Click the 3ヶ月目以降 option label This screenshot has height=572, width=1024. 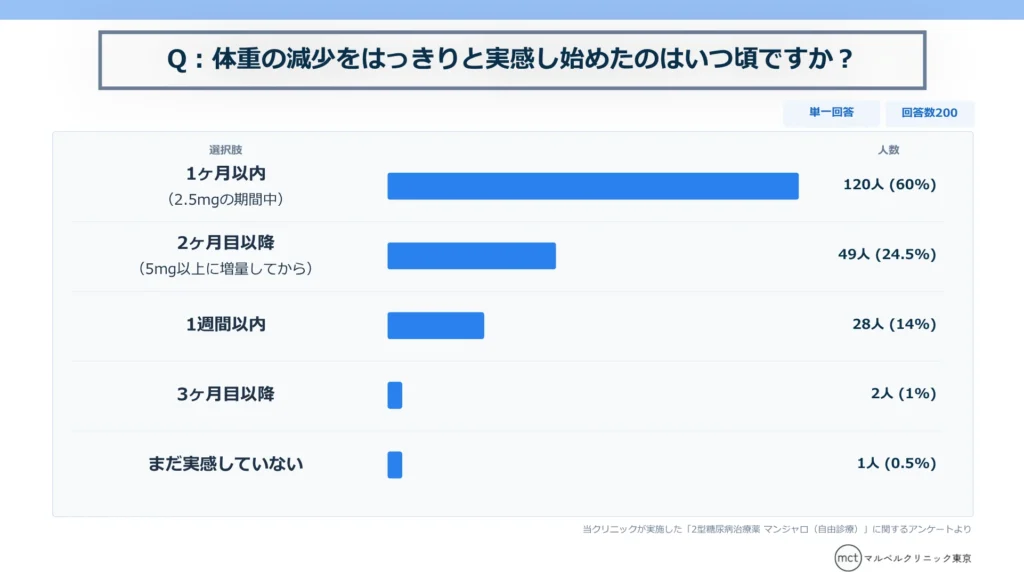point(226,394)
